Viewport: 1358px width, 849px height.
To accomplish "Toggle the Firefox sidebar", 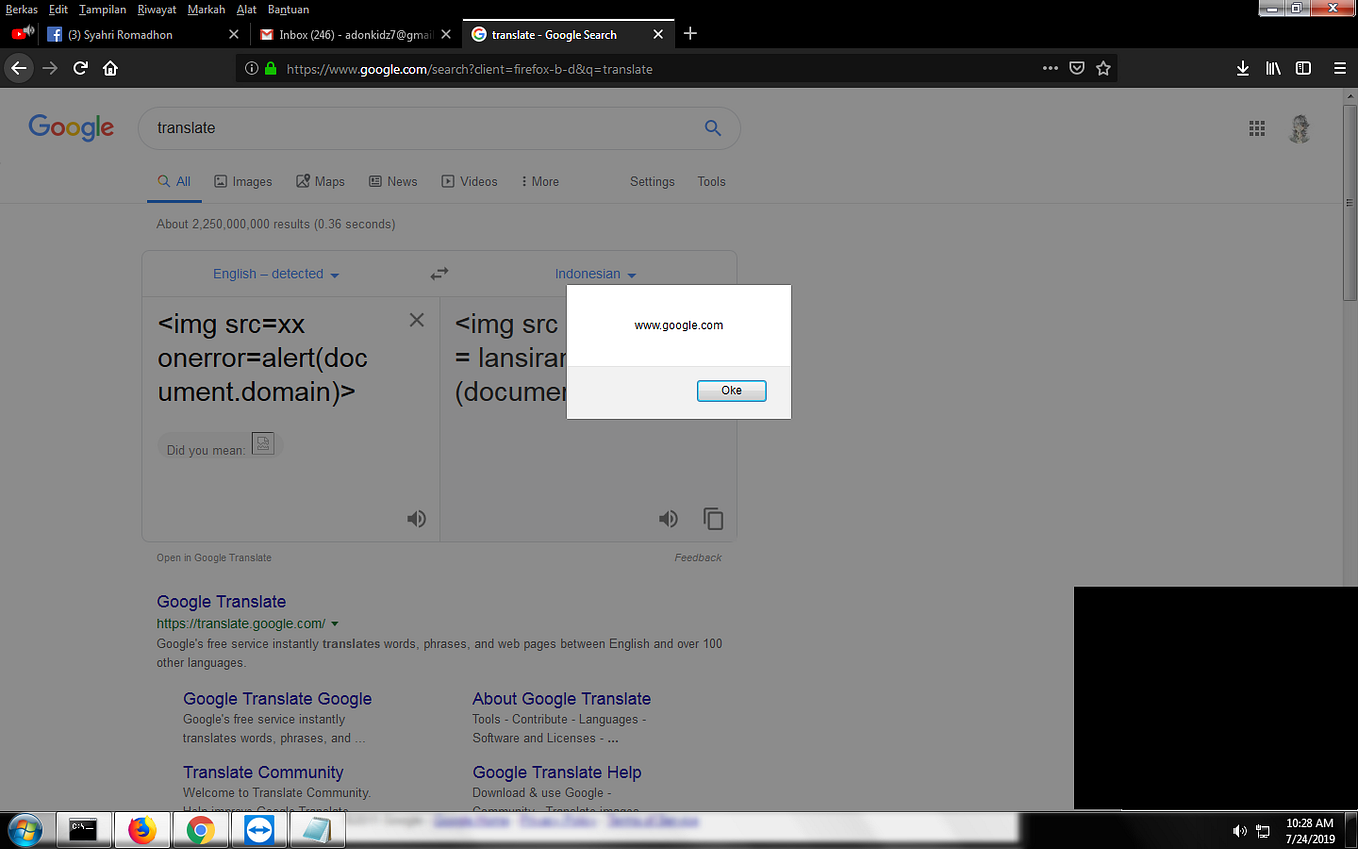I will (1302, 68).
